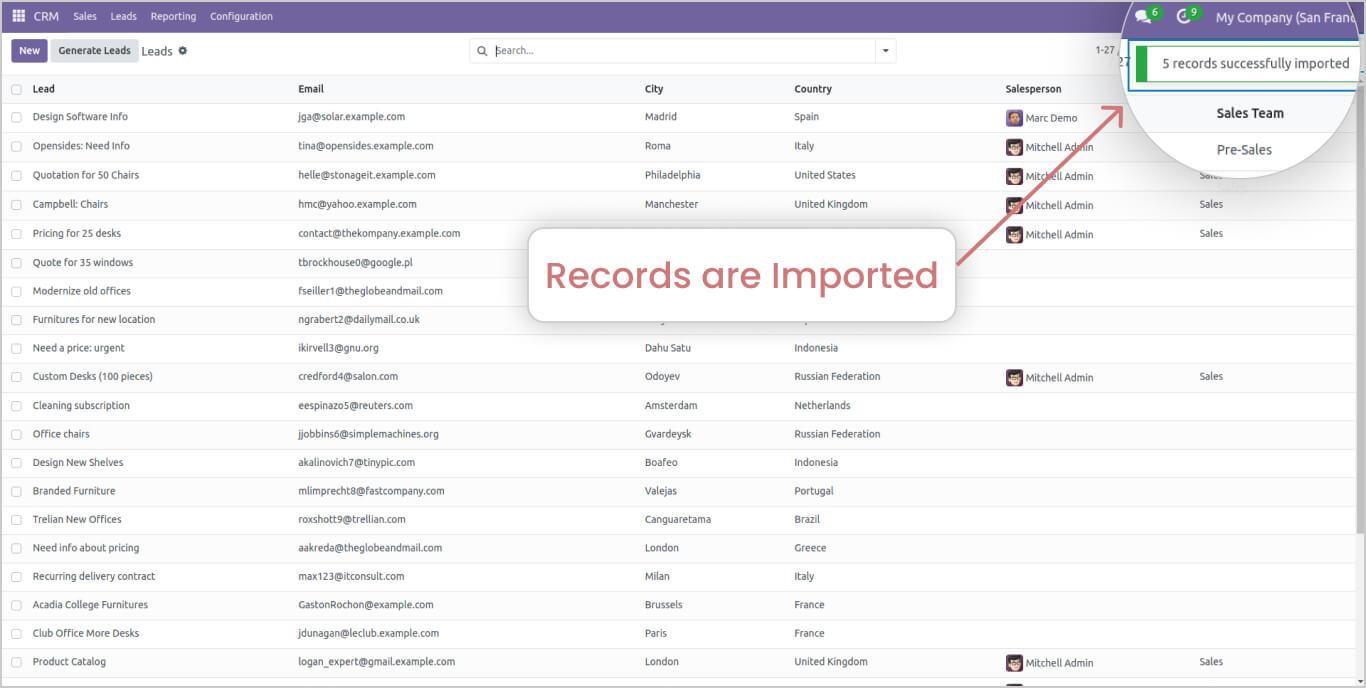This screenshot has width=1366, height=688.
Task: Open the Discuss messages icon
Action: [x=1141, y=16]
